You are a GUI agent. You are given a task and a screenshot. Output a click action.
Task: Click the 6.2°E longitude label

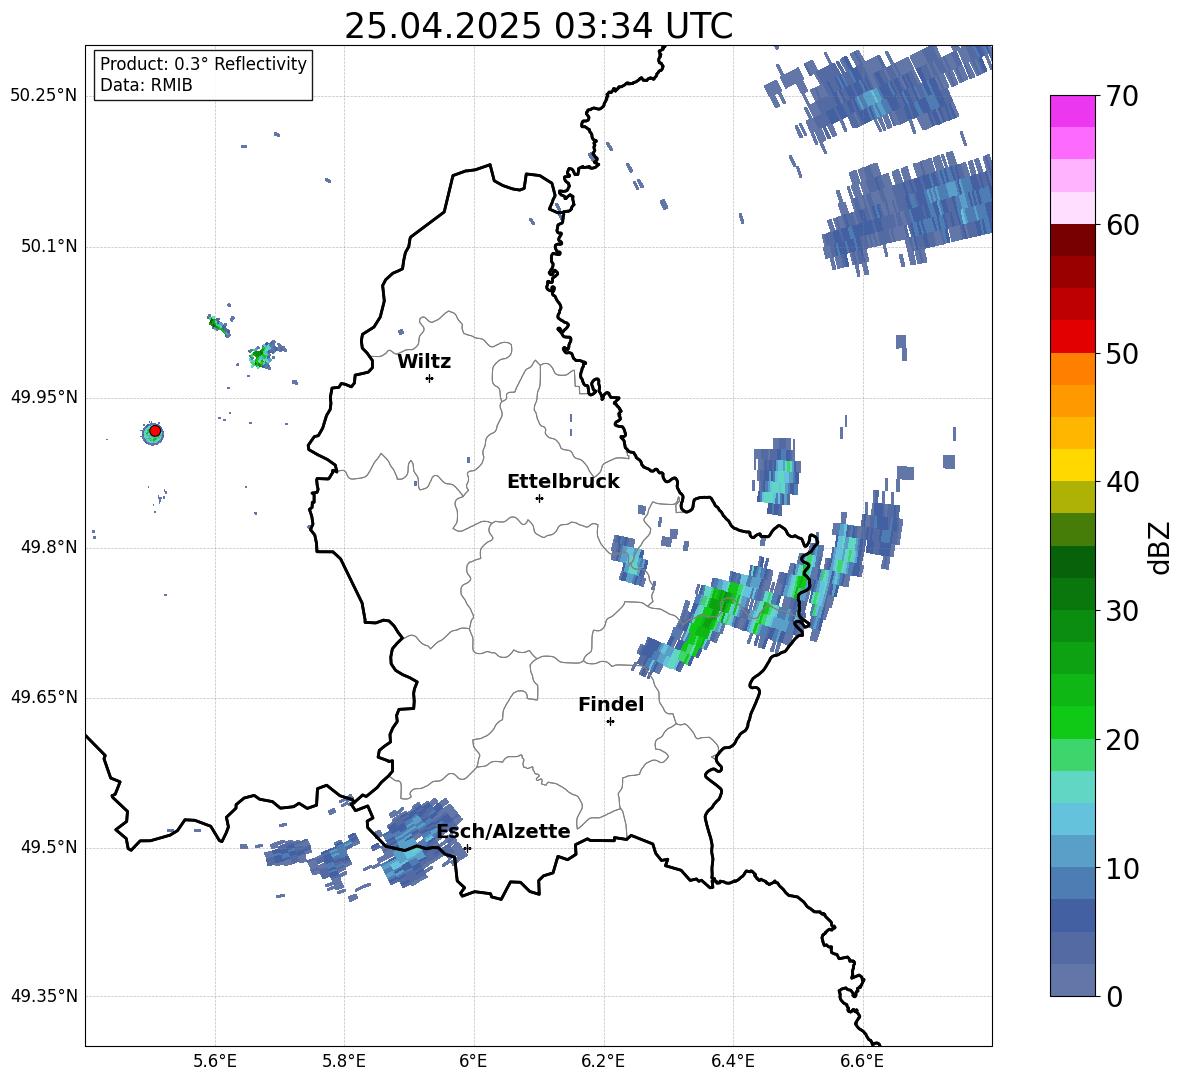(603, 1061)
